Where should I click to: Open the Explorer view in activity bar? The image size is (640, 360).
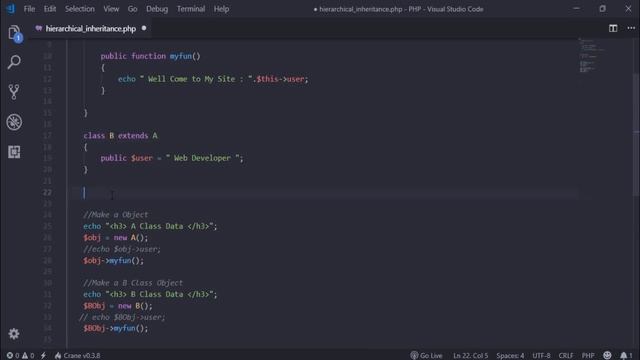click(x=14, y=33)
